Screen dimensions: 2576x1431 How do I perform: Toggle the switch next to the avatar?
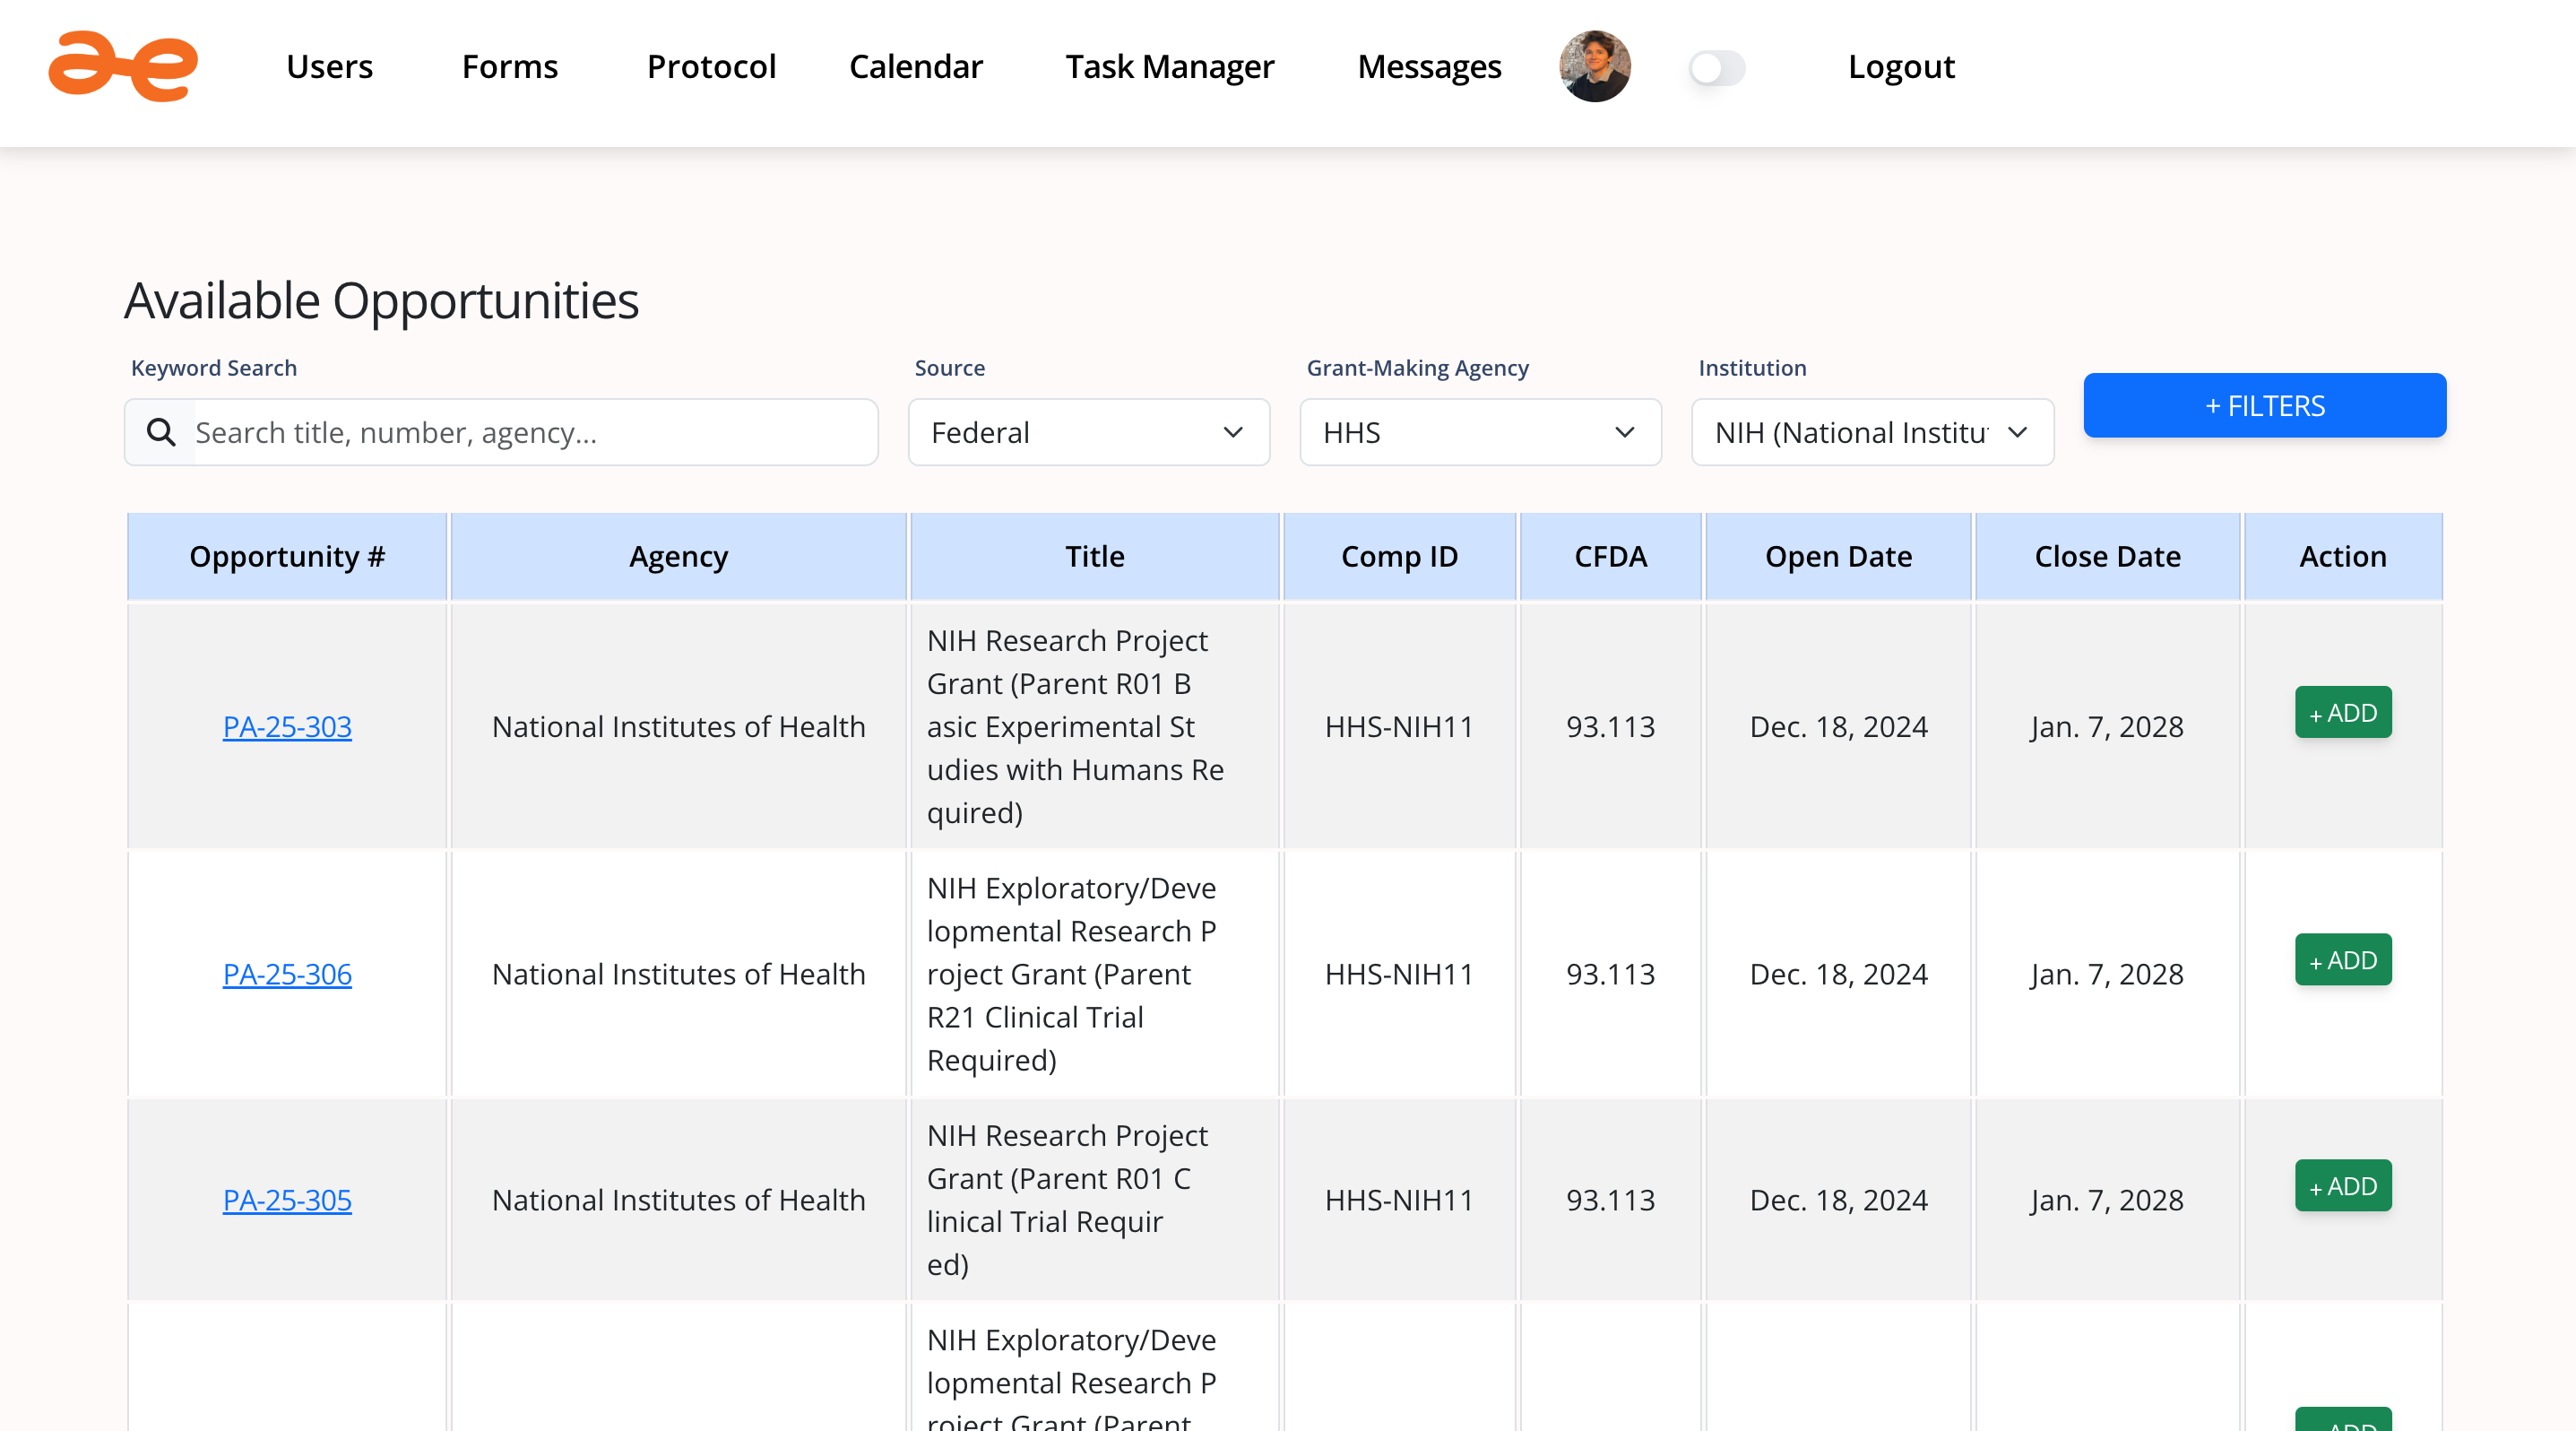[x=1716, y=68]
